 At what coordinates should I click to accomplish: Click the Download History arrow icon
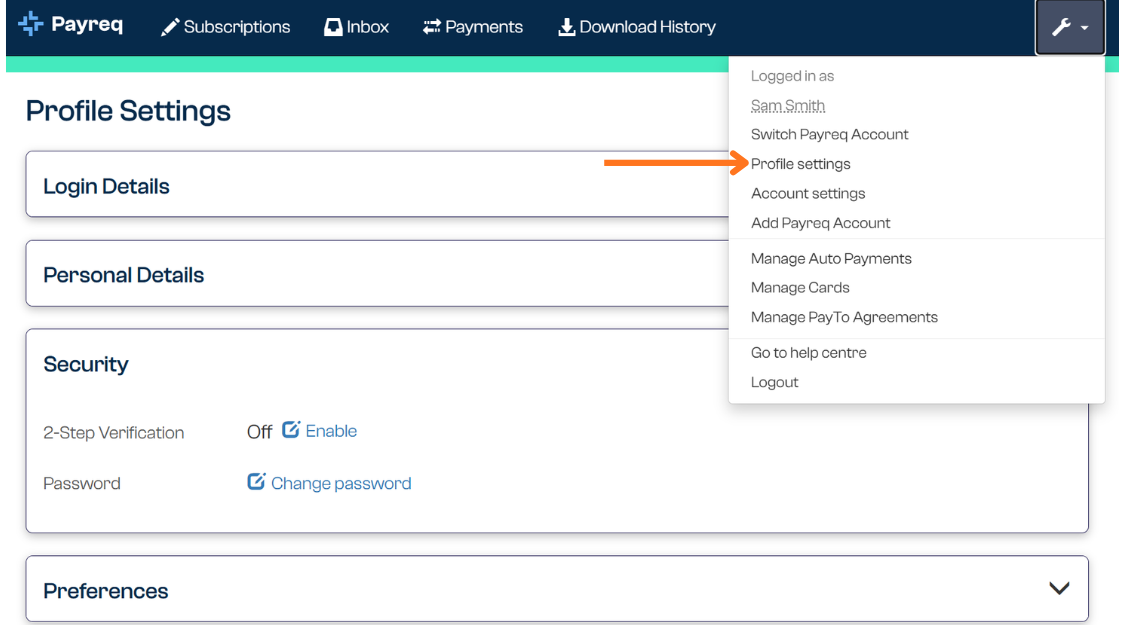click(x=566, y=27)
